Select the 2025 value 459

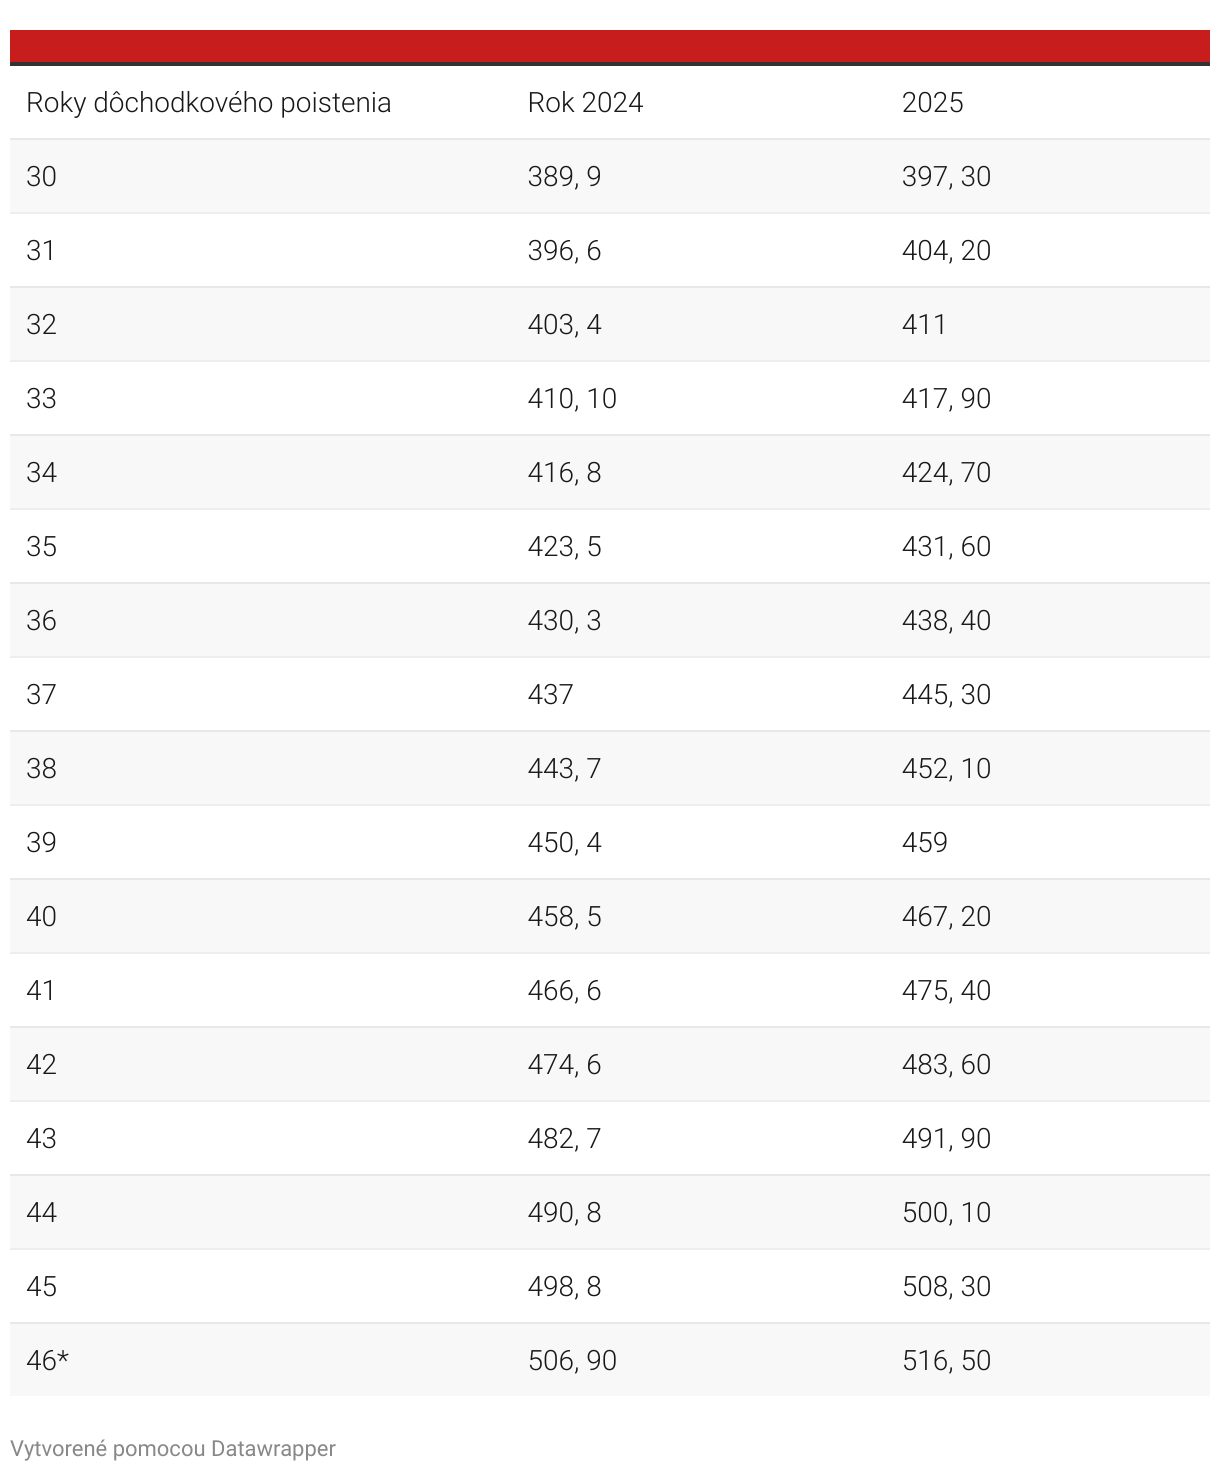(x=924, y=843)
